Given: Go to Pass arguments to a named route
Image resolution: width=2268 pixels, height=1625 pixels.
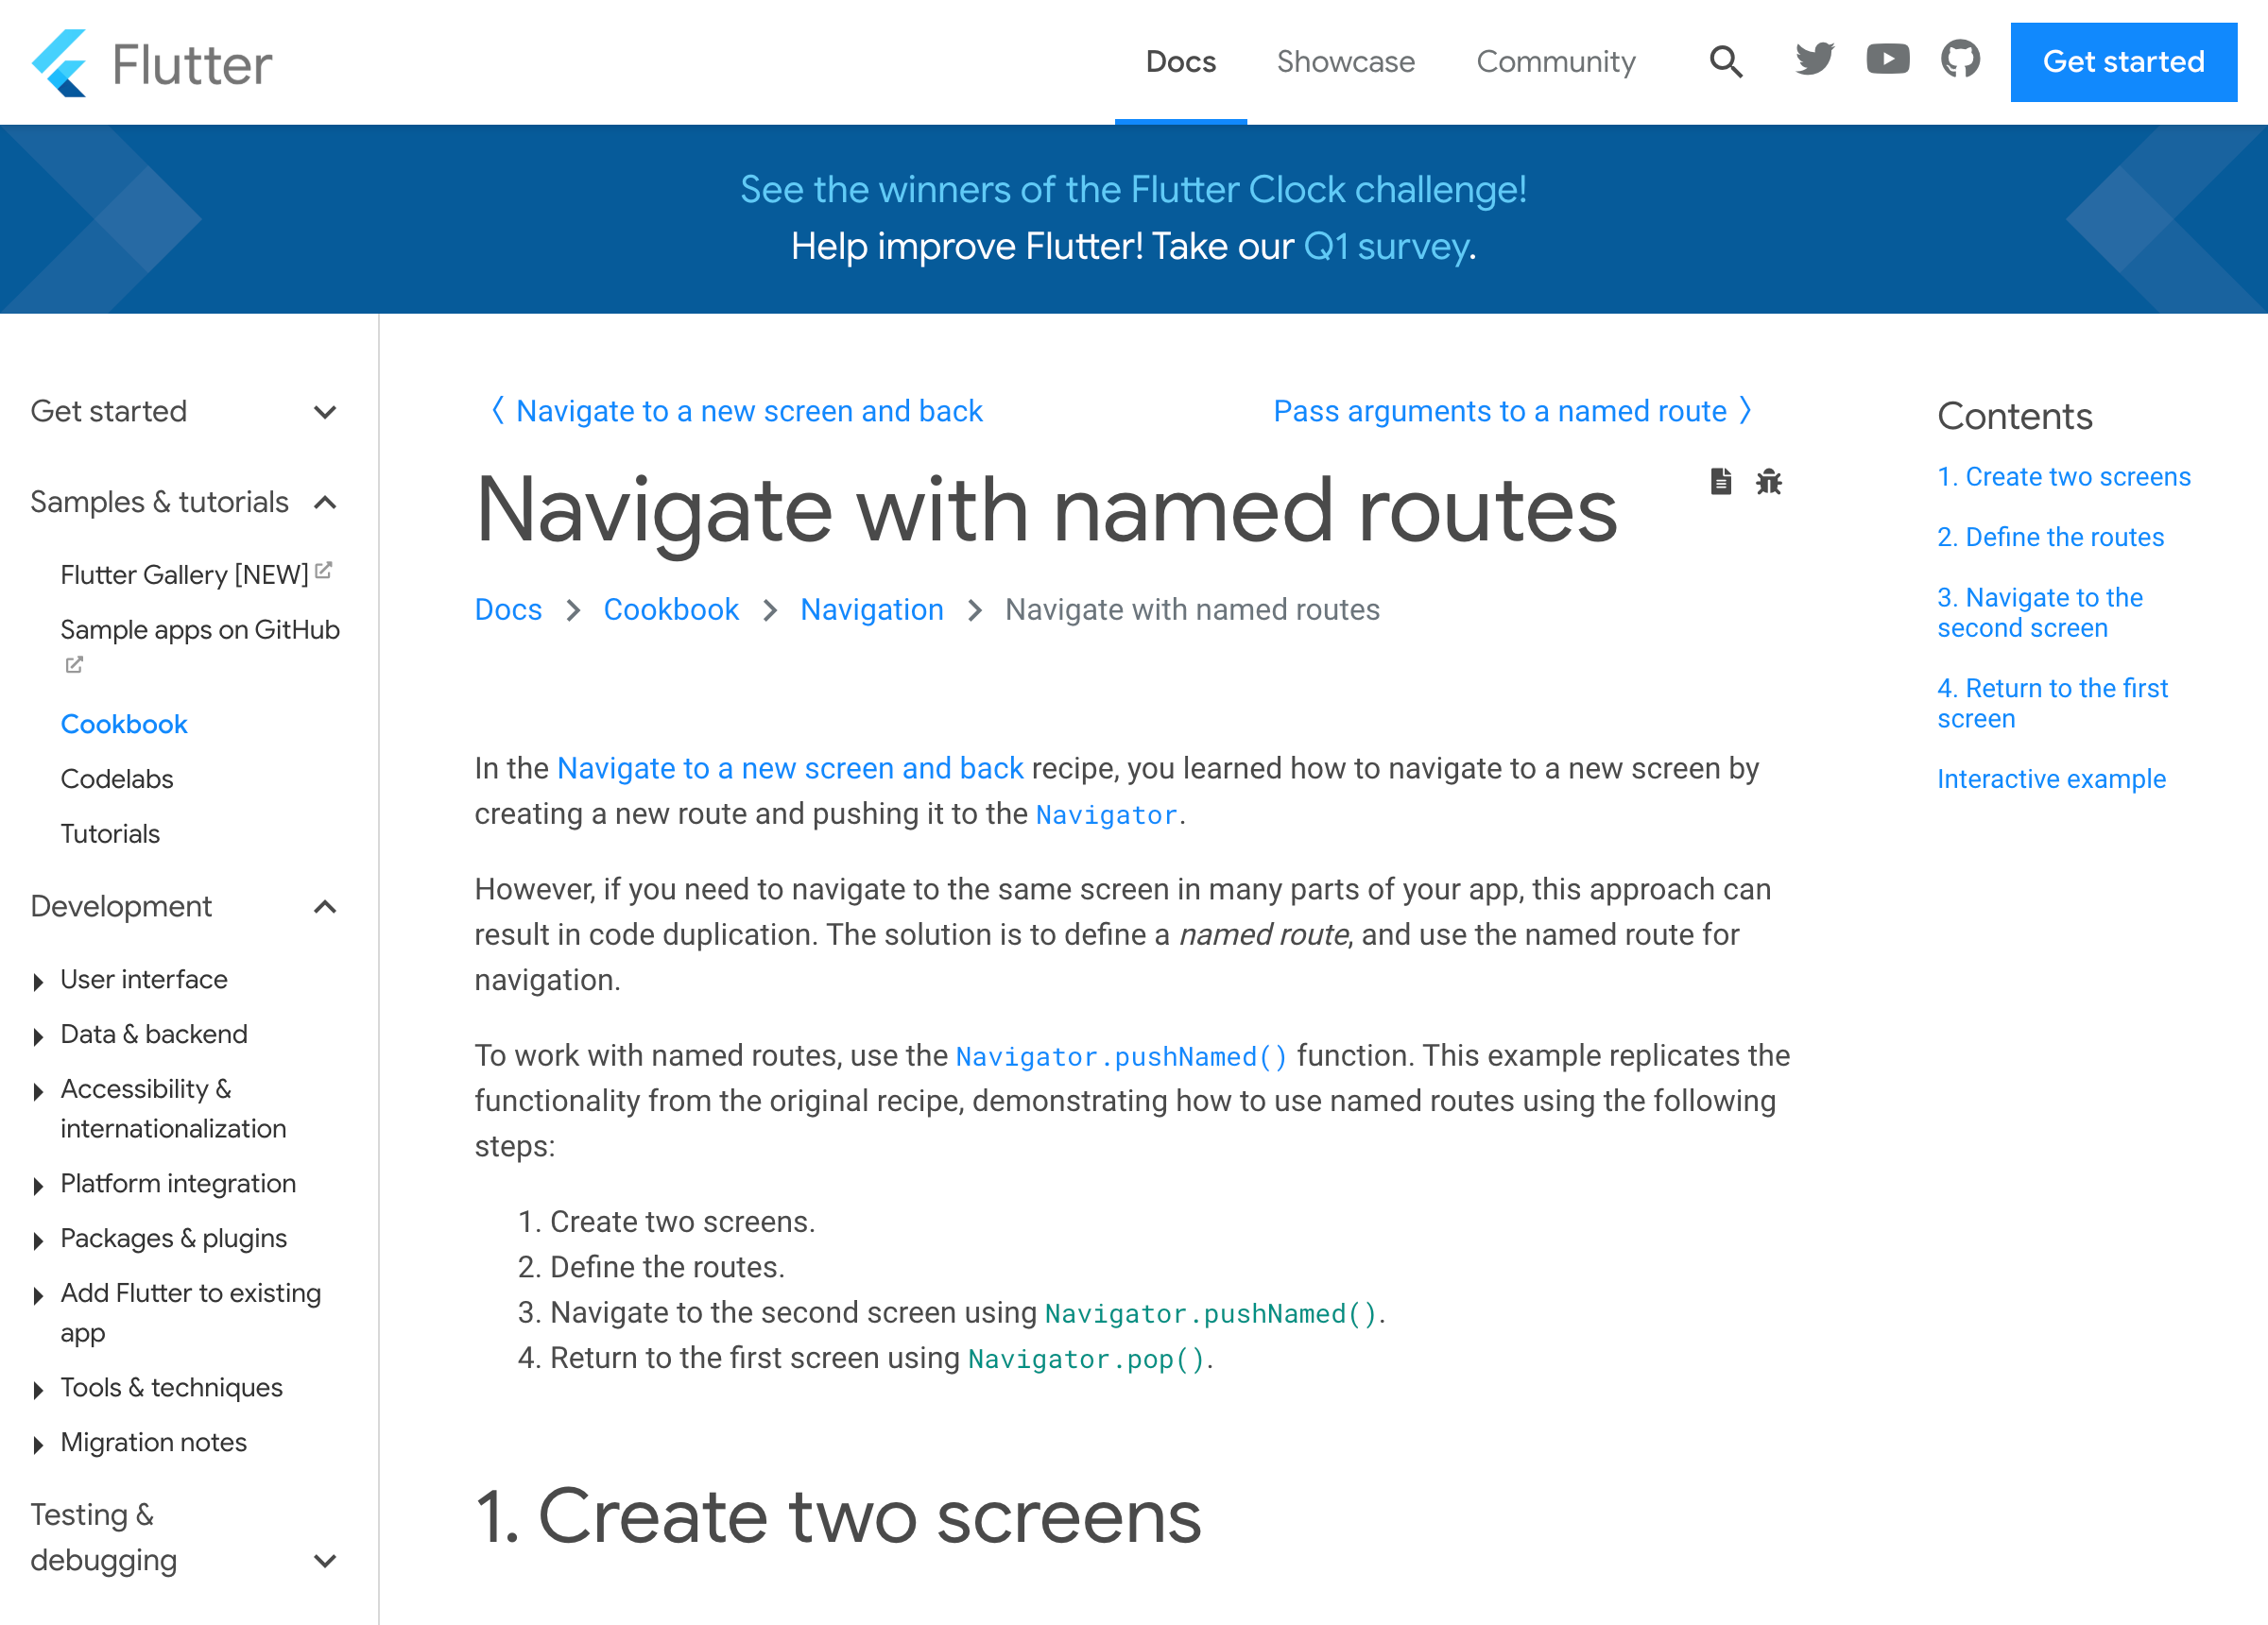Looking at the screenshot, I should (x=1511, y=411).
